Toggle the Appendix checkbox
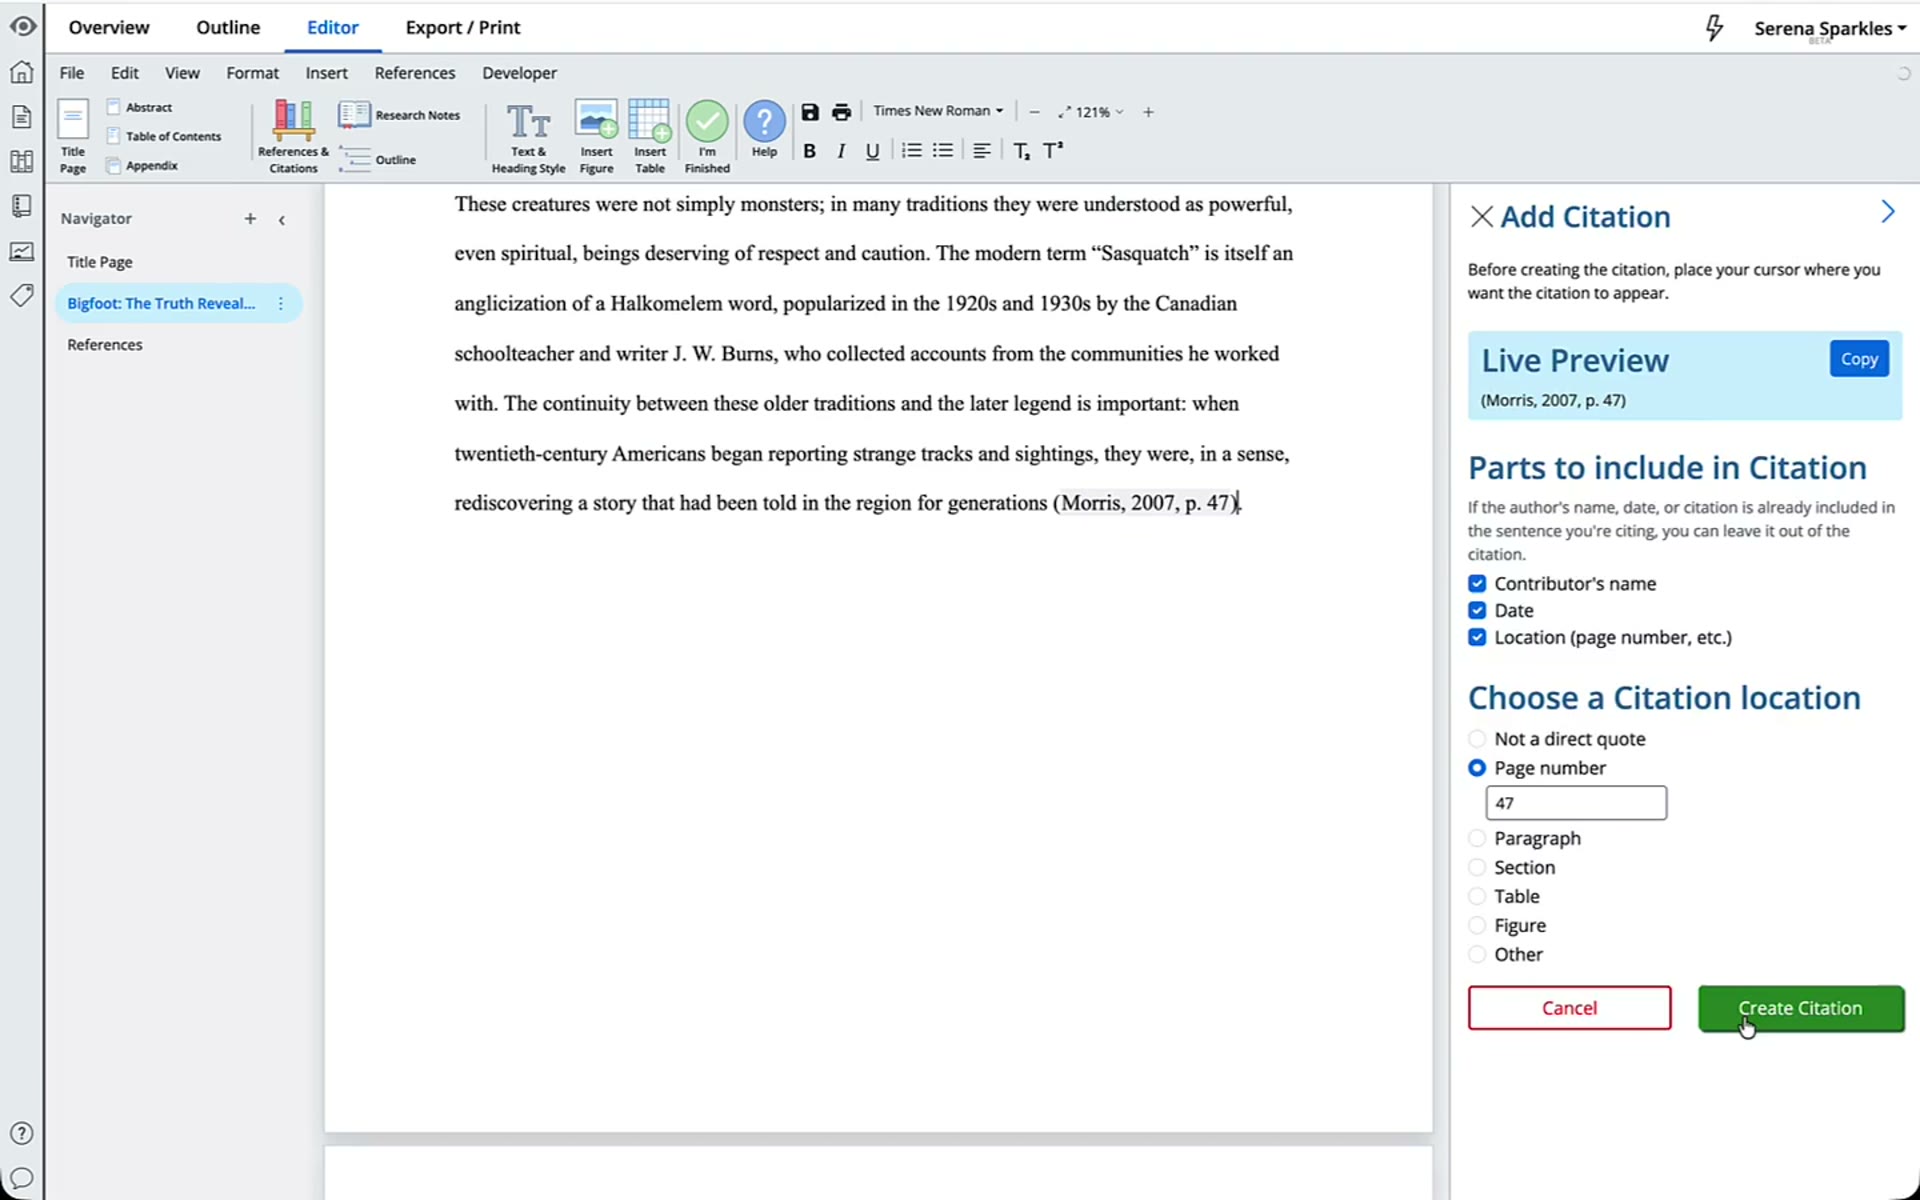This screenshot has height=1200, width=1920. point(114,165)
